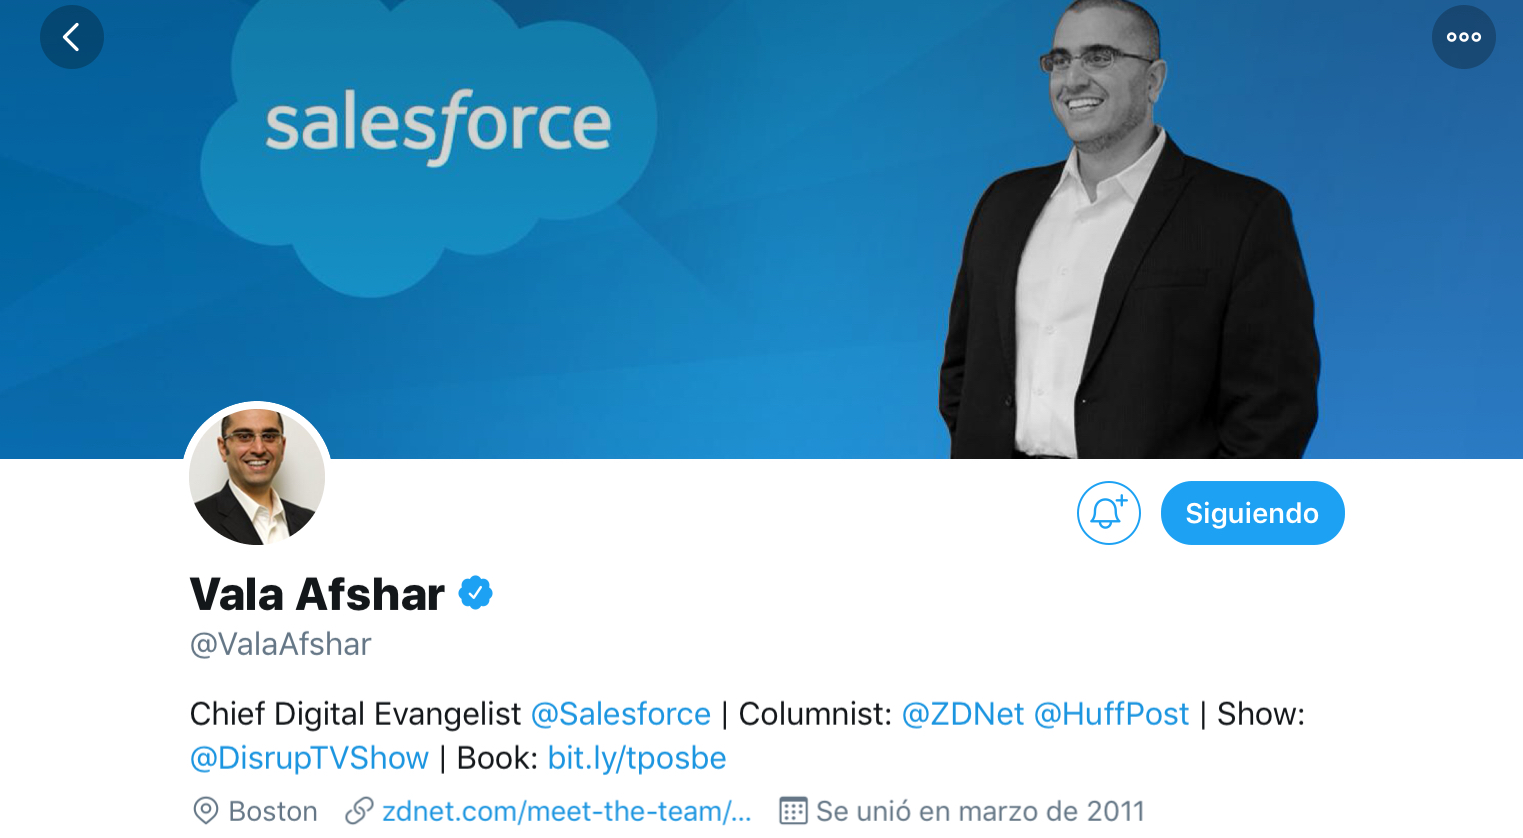Open the zdnet.com/meet-the-team website link
1523x838 pixels.
tap(567, 811)
